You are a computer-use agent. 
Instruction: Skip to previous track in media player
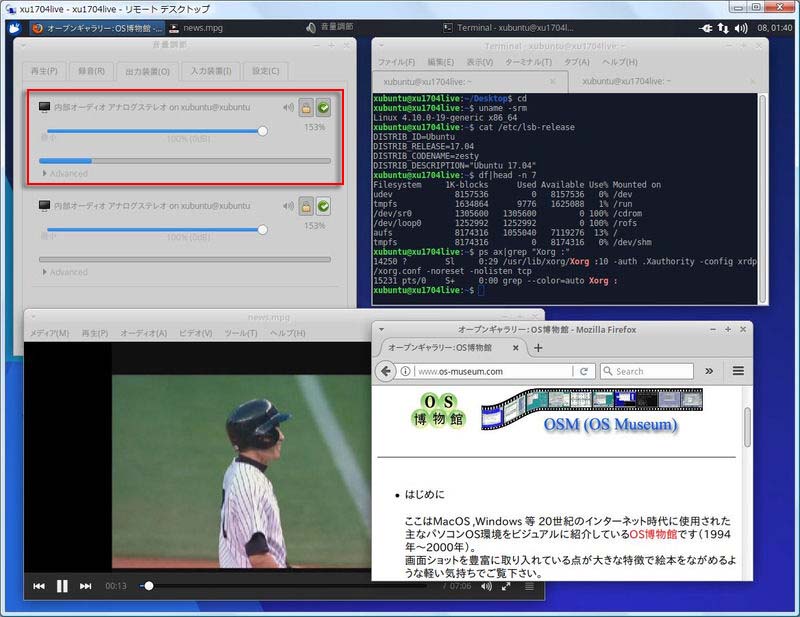(39, 586)
